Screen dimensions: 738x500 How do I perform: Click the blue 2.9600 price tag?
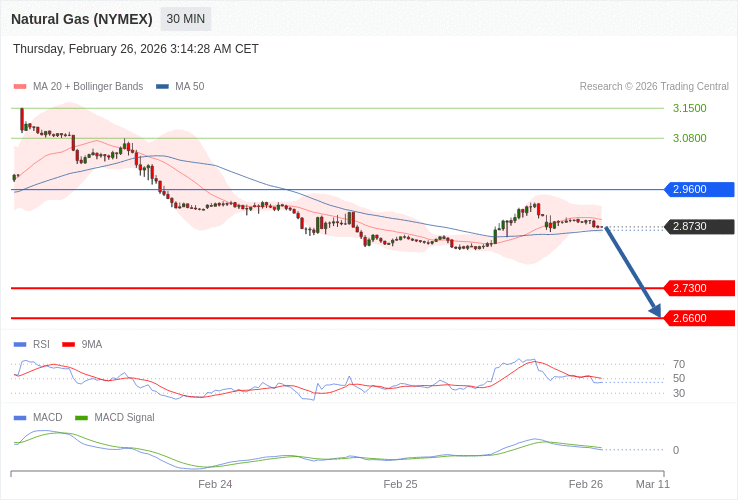pyautogui.click(x=699, y=189)
